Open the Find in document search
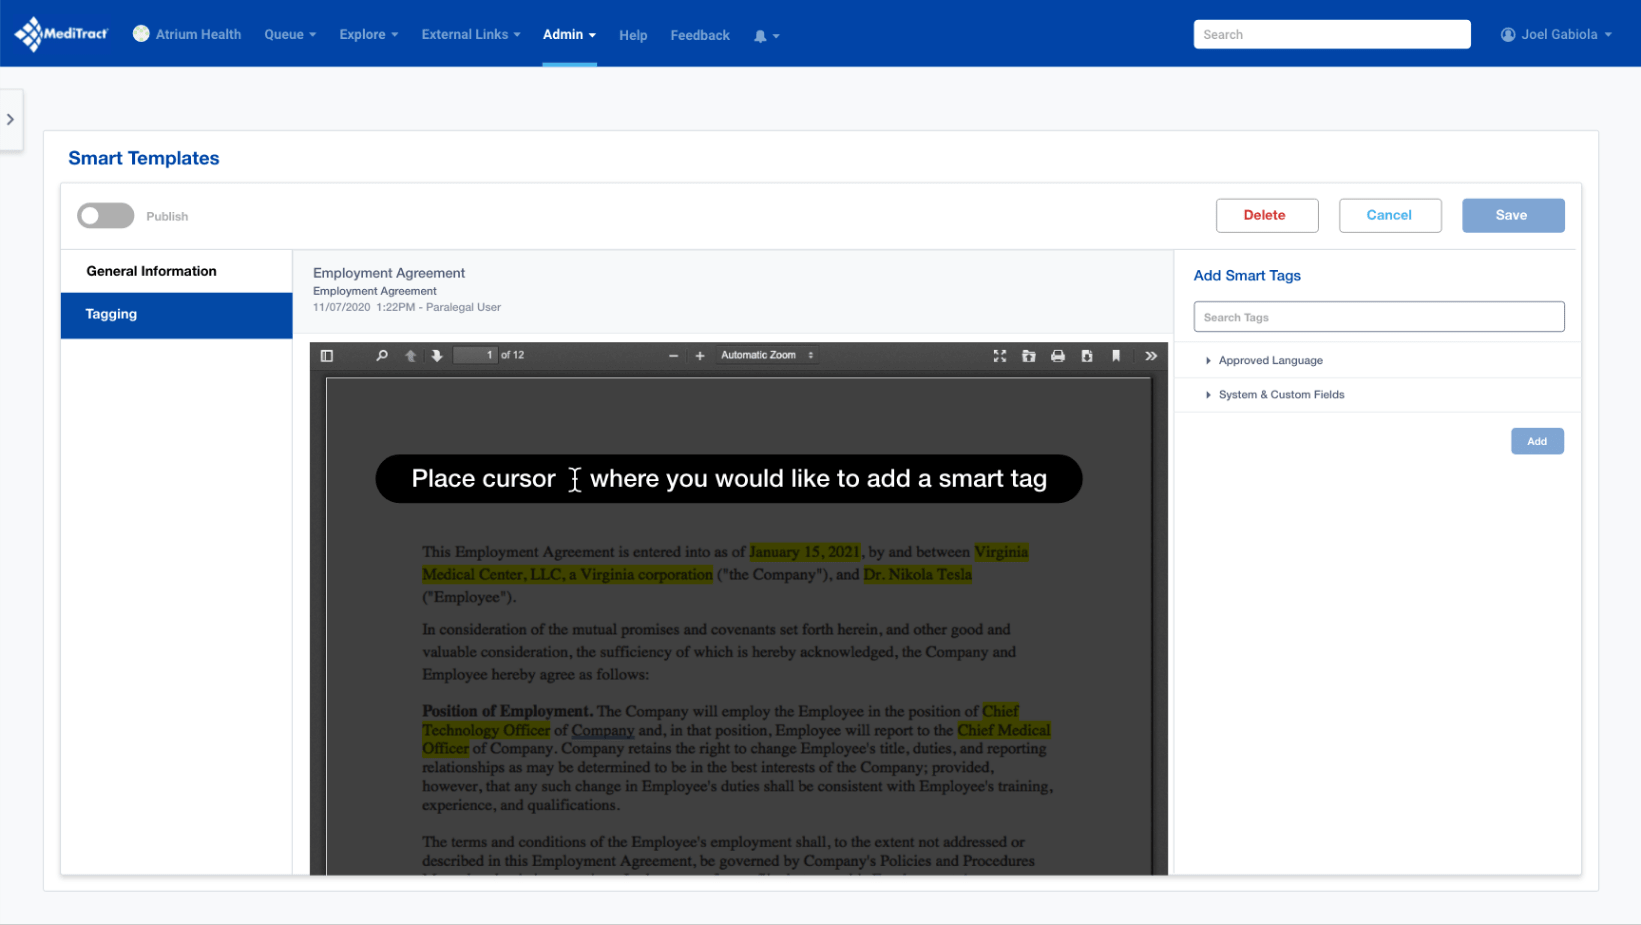 click(381, 355)
